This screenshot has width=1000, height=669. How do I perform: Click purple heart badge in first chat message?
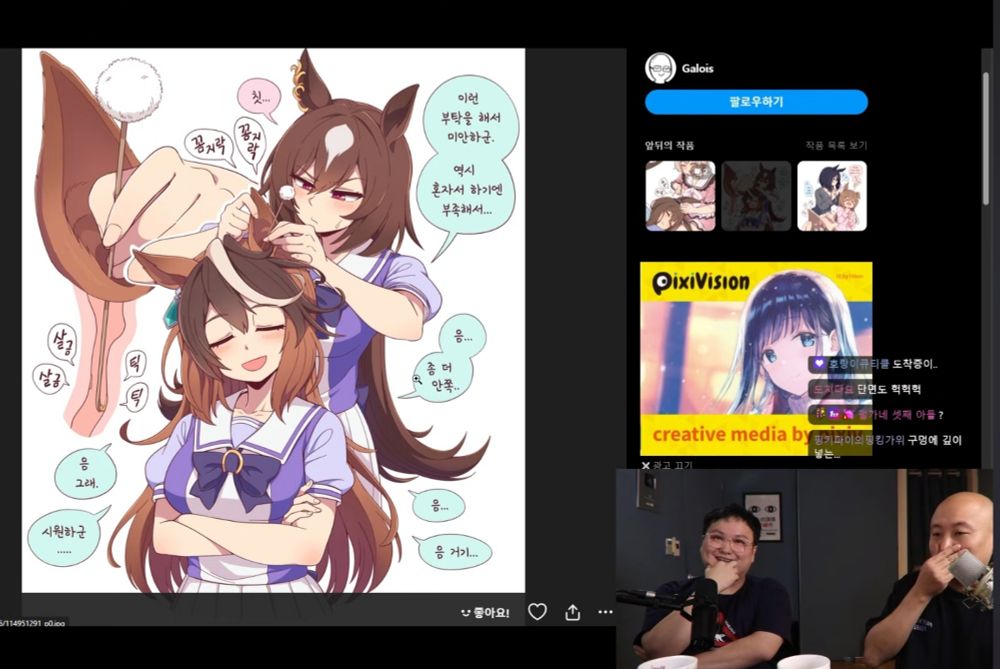(x=820, y=364)
